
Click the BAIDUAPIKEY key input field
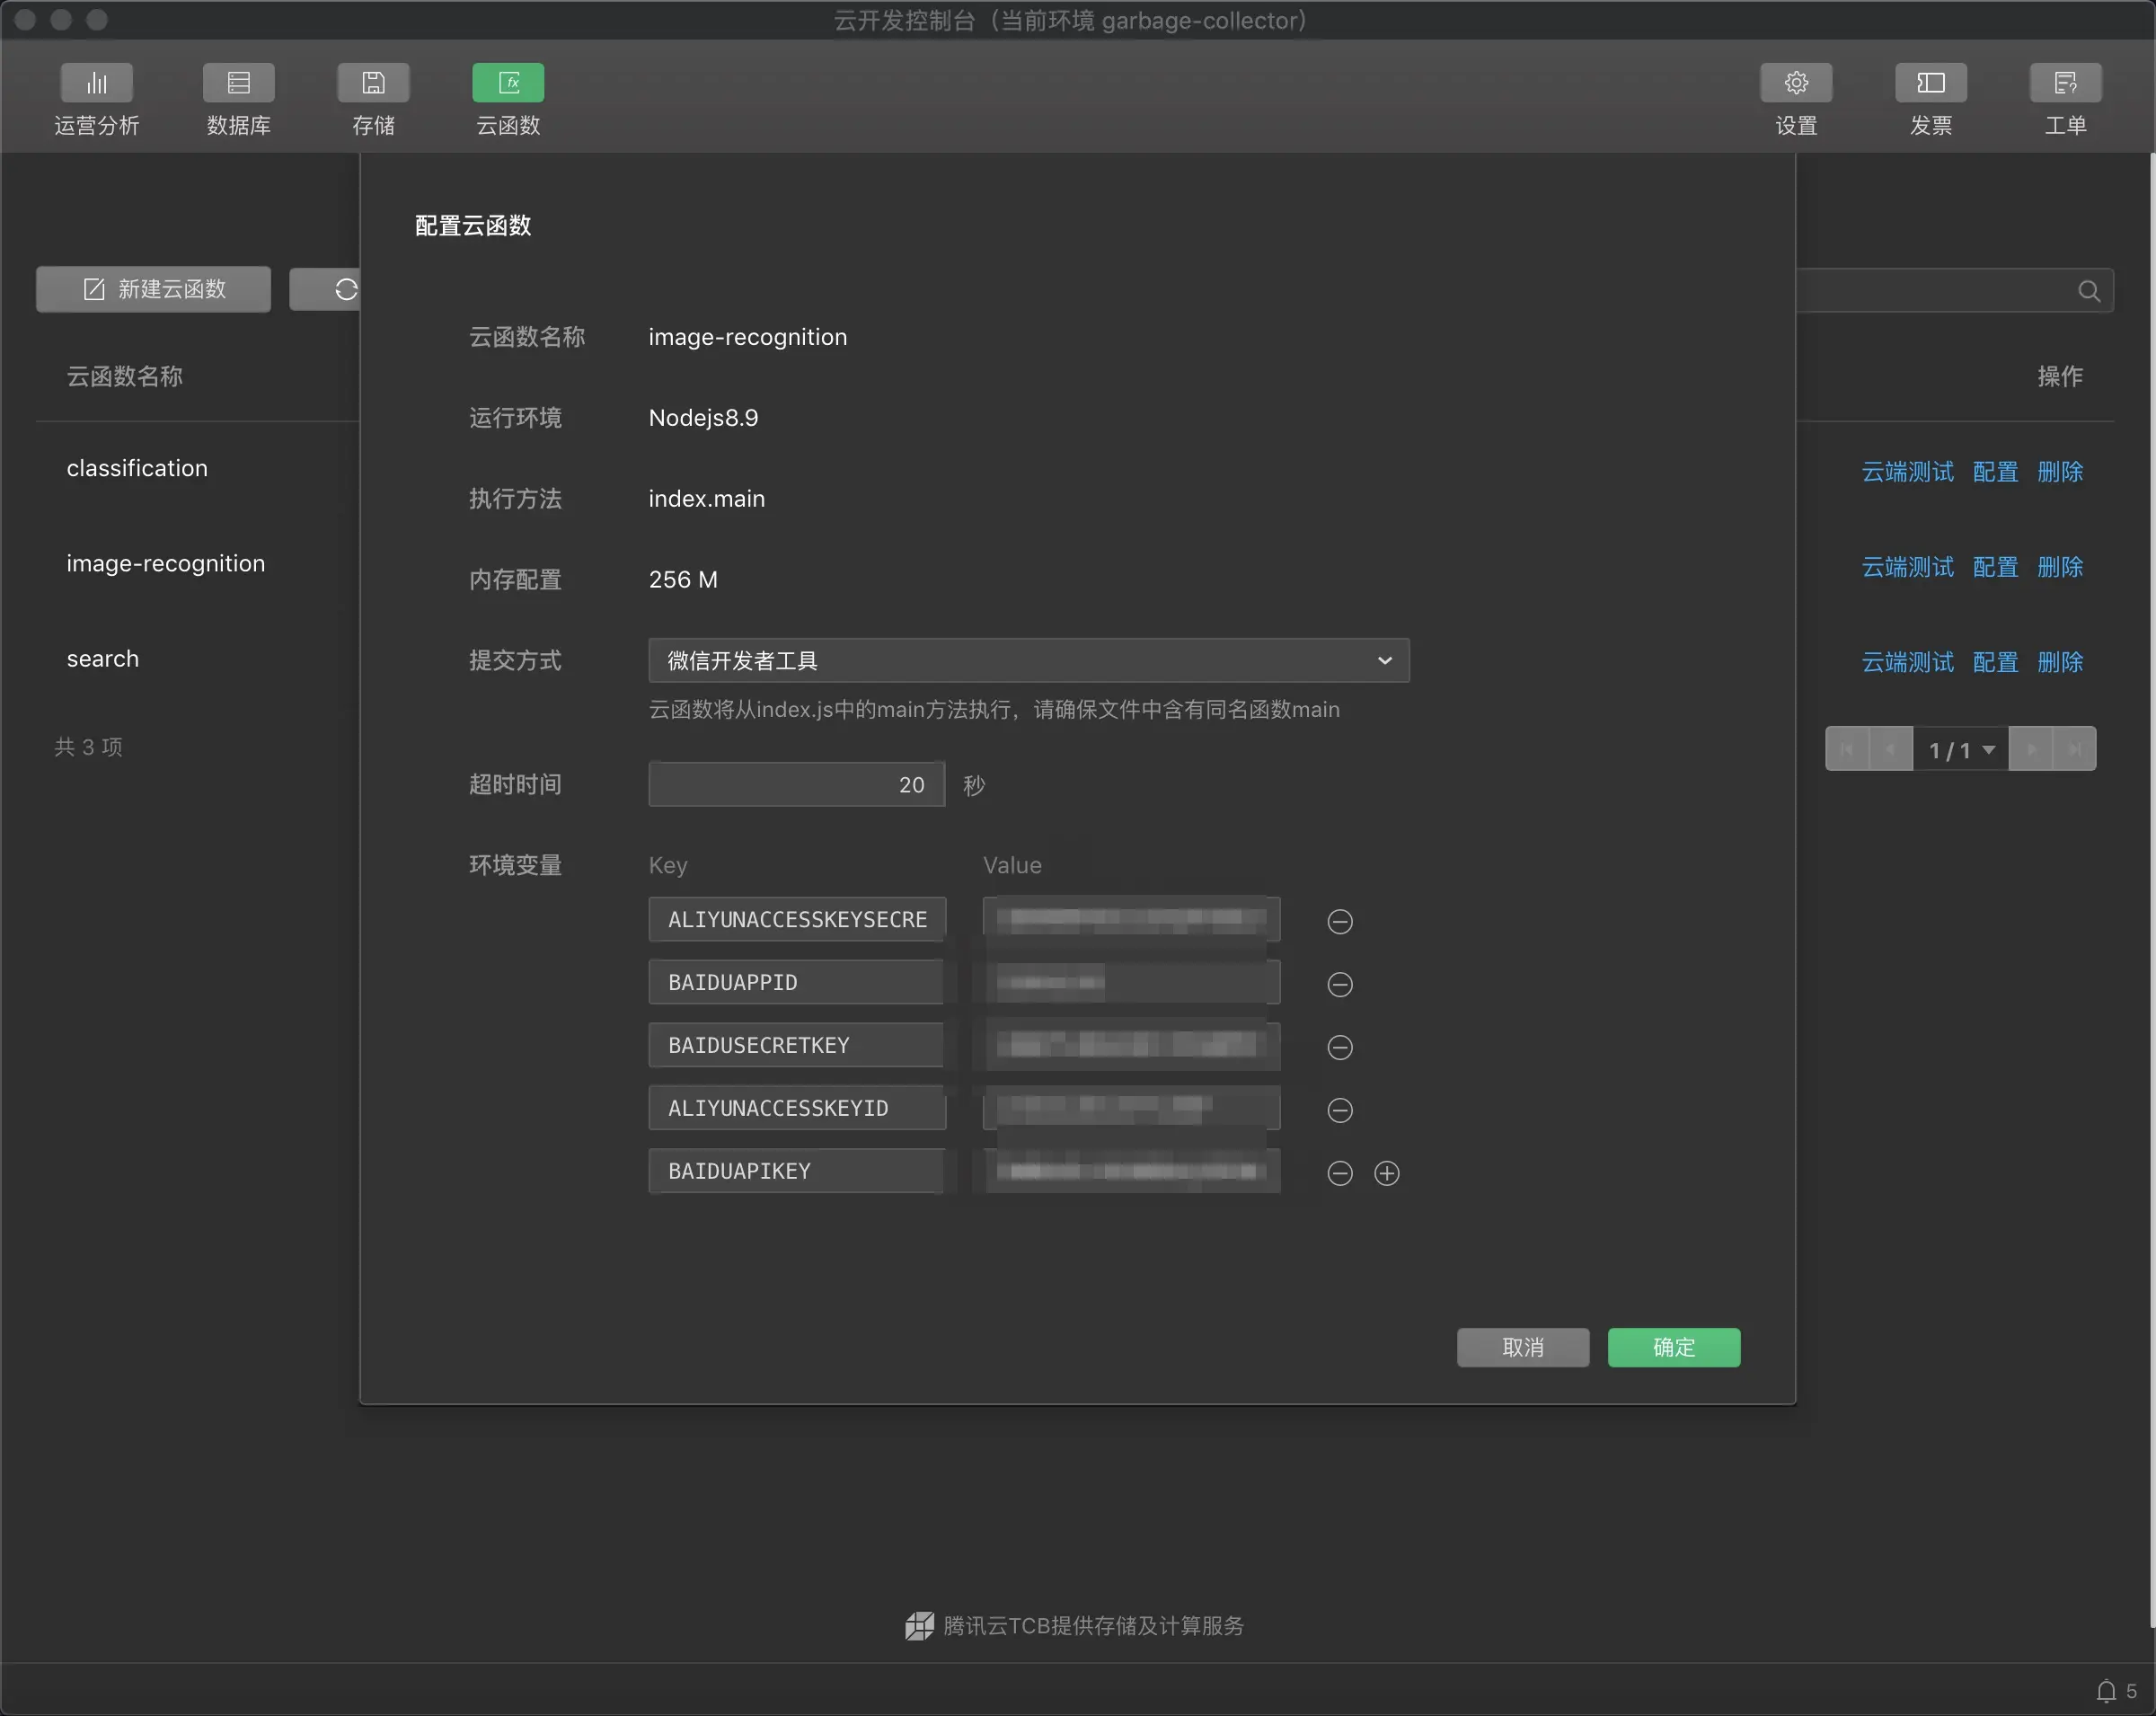pos(796,1171)
